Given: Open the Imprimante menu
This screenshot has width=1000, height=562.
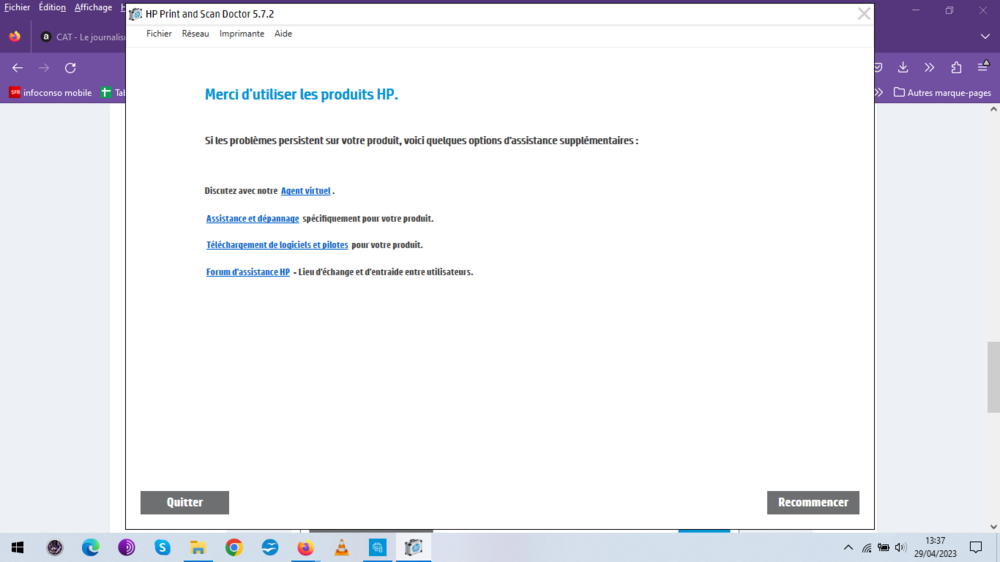Looking at the screenshot, I should click(x=242, y=34).
